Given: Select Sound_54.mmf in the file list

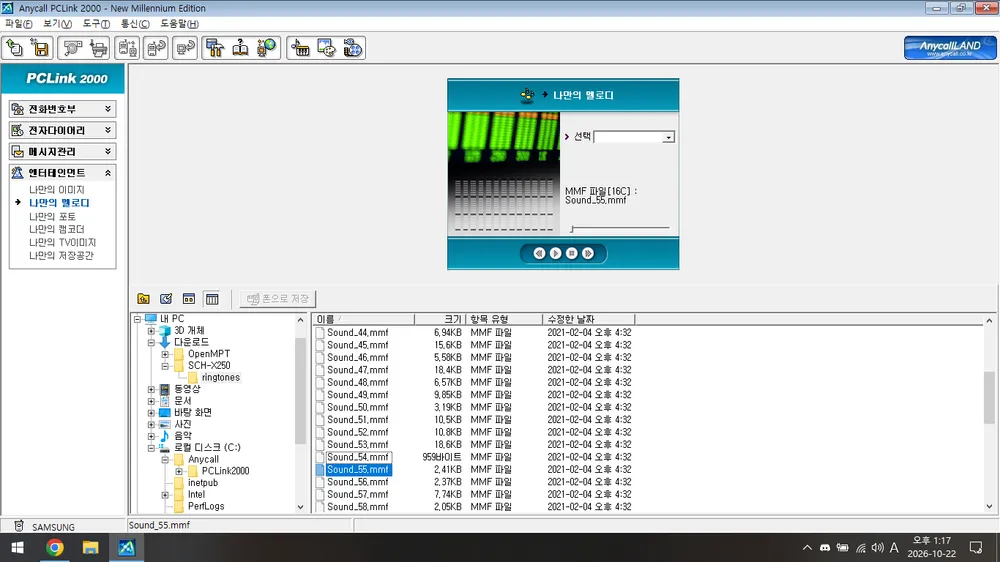Looking at the screenshot, I should click(x=358, y=457).
